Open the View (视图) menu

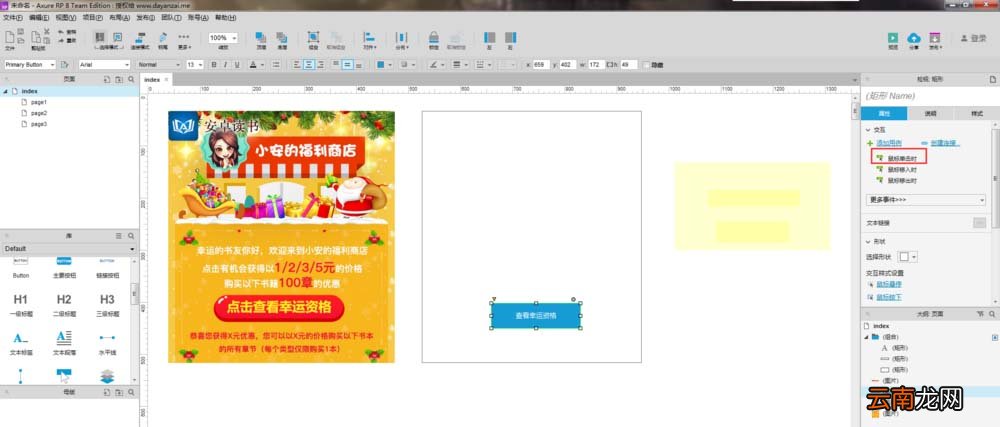click(x=66, y=17)
